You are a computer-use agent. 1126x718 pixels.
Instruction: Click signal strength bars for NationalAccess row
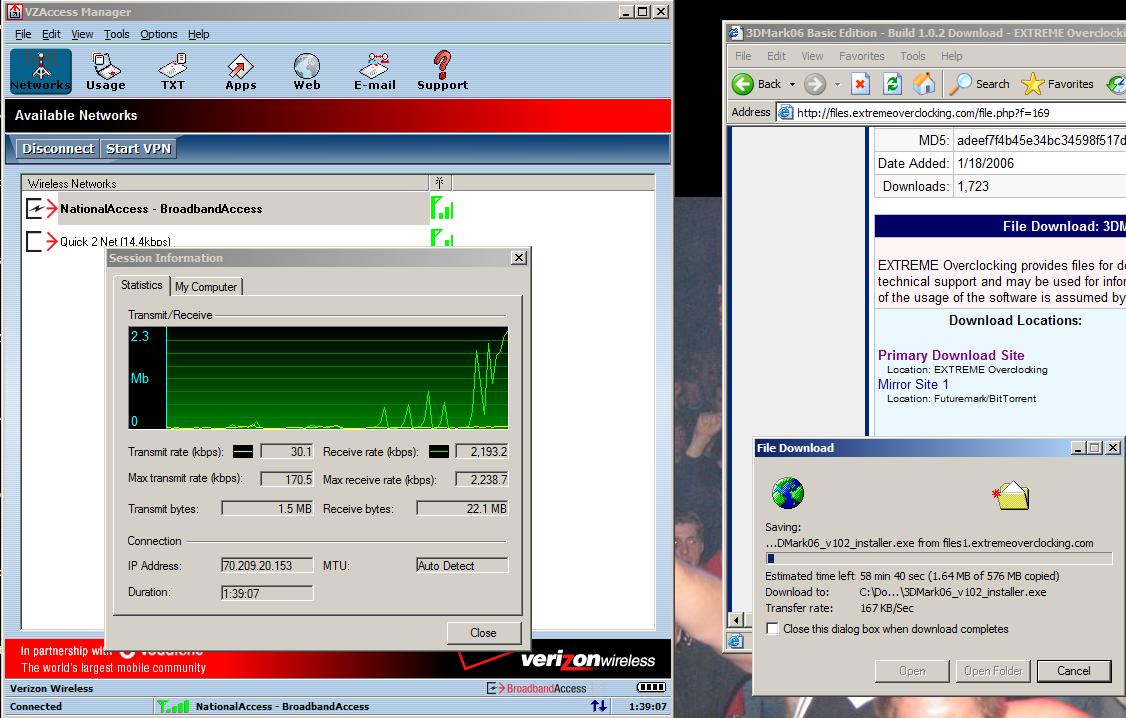click(442, 208)
